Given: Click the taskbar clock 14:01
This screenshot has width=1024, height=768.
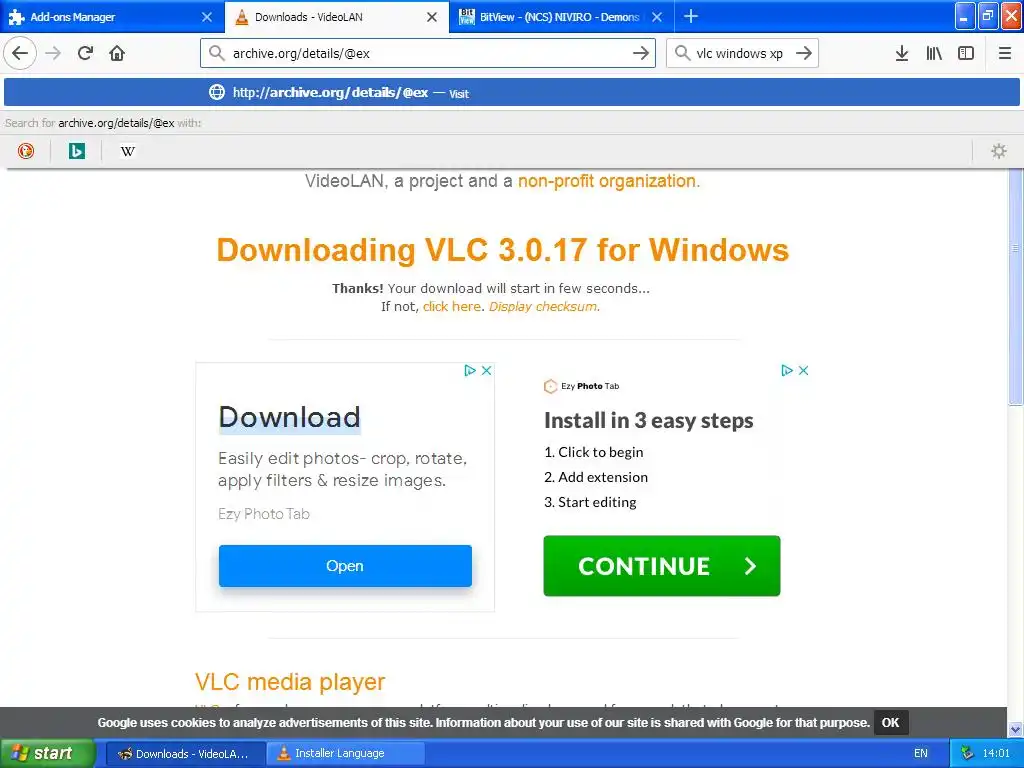Looking at the screenshot, I should point(996,753).
